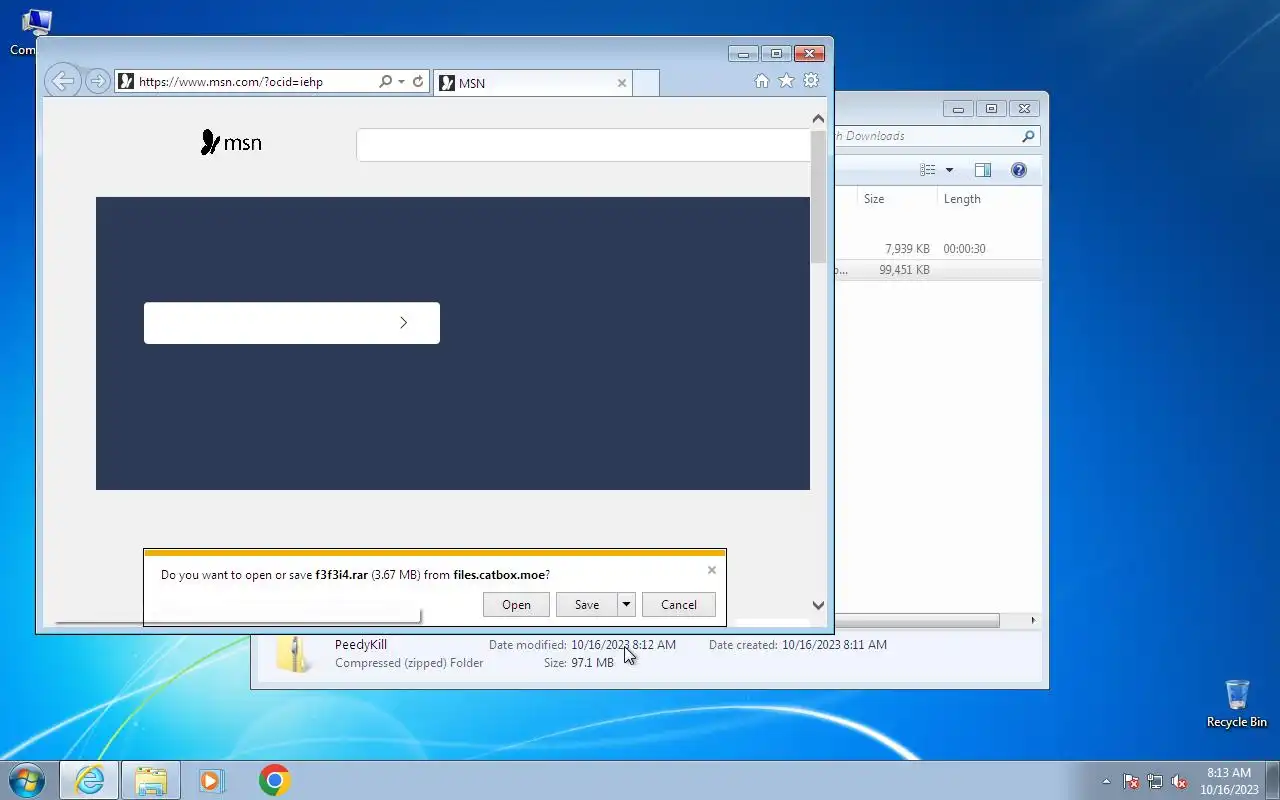This screenshot has height=800, width=1280.
Task: Refresh the MSN page
Action: point(418,82)
